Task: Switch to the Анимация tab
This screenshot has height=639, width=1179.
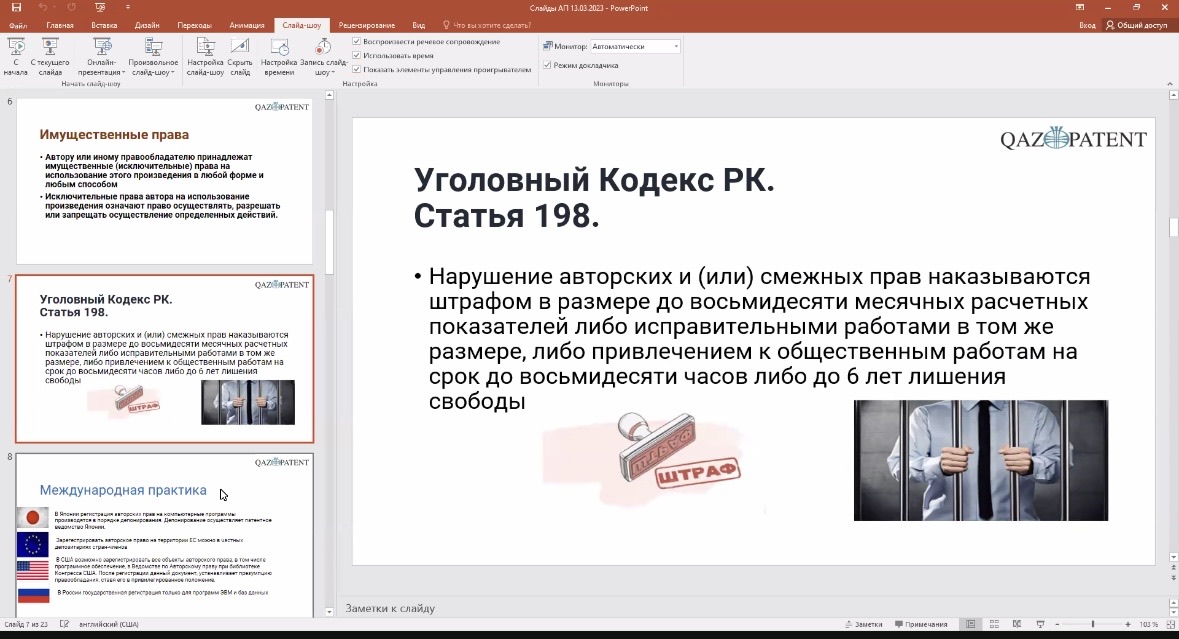Action: point(247,24)
